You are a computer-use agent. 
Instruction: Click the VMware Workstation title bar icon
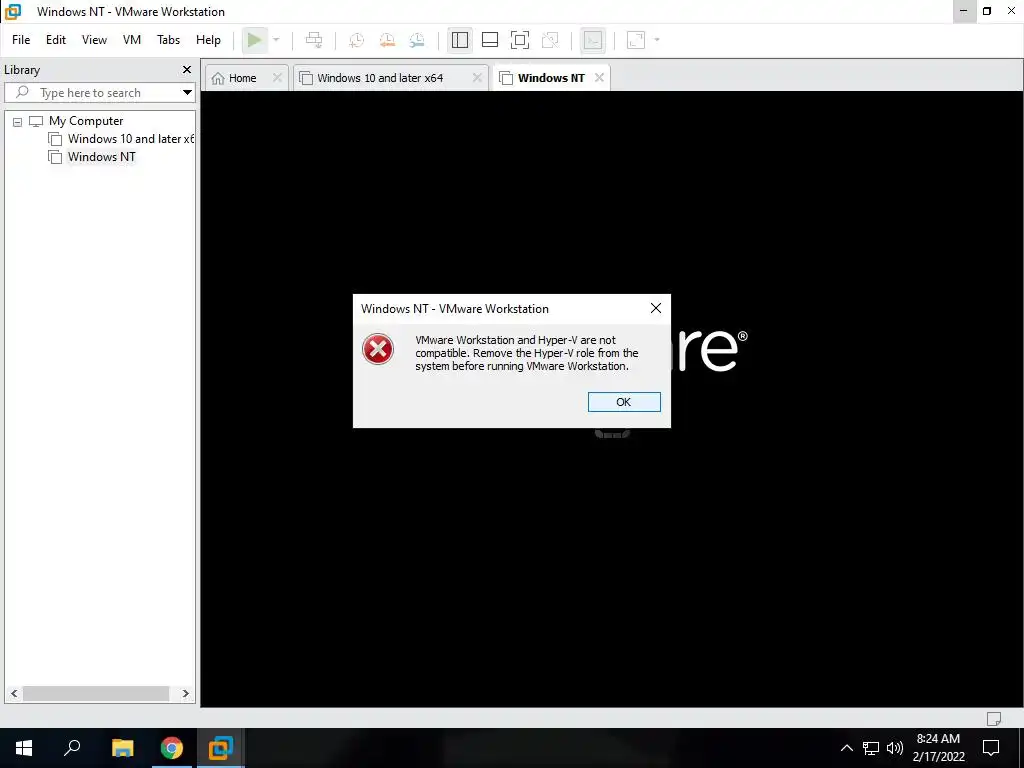(13, 11)
